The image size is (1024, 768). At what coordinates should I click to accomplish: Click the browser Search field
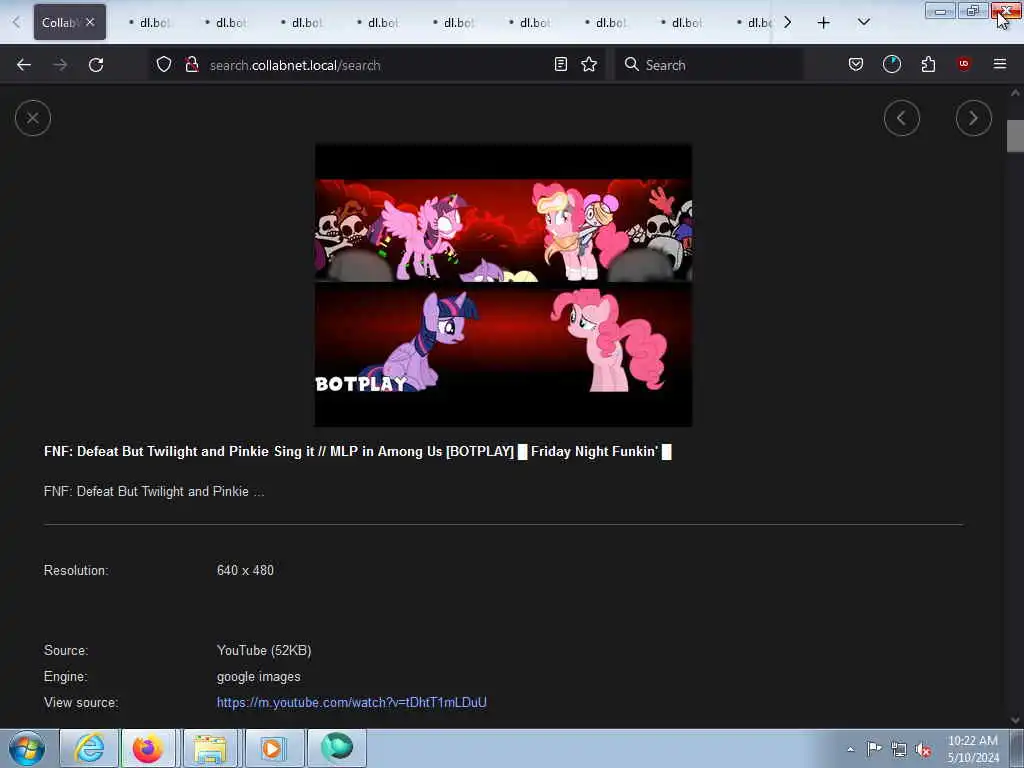coord(709,65)
